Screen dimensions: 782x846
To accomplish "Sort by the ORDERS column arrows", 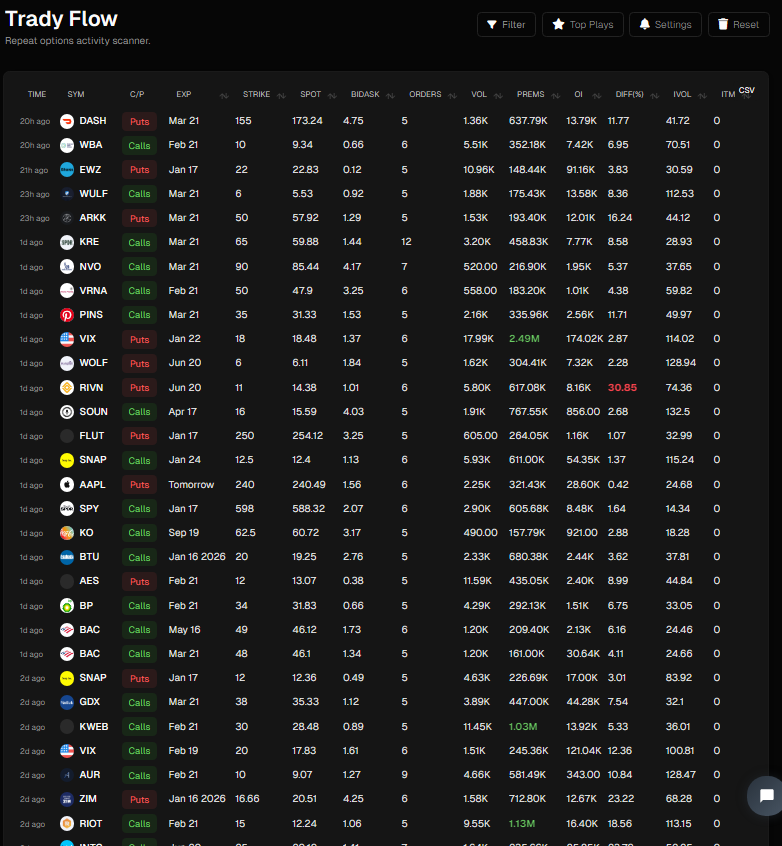I will pyautogui.click(x=453, y=95).
